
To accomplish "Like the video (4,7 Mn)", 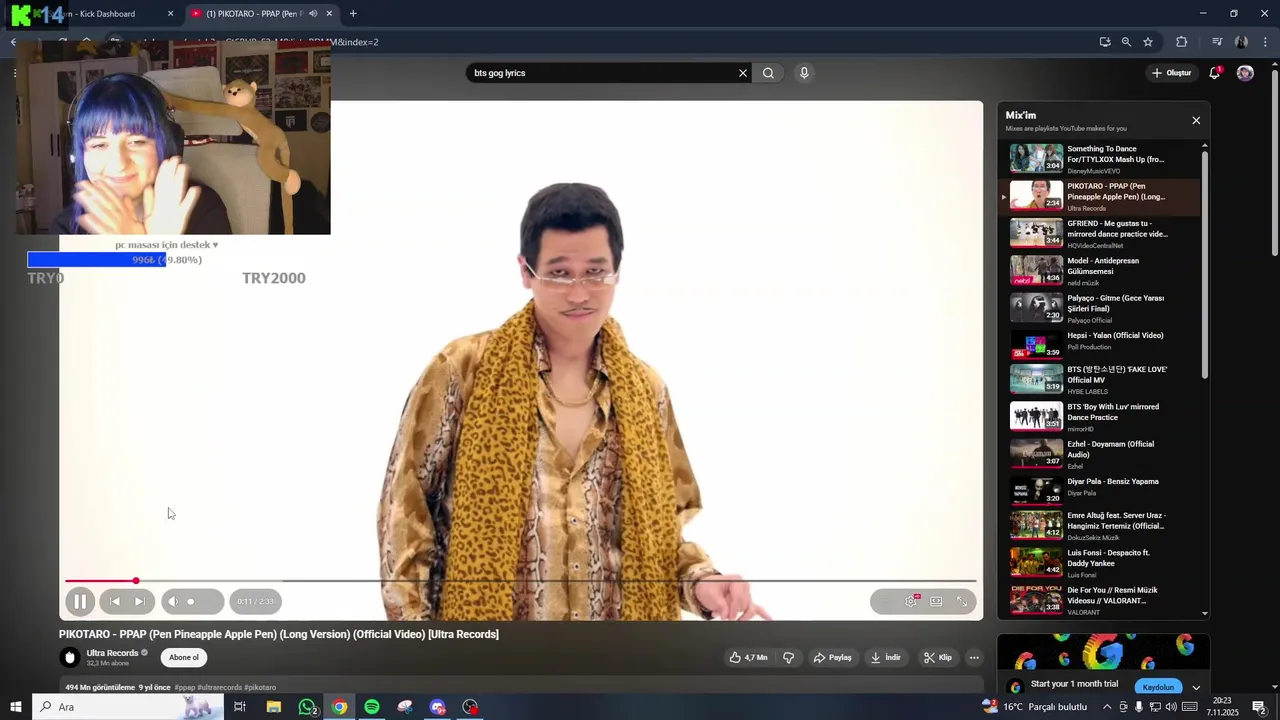I will [748, 657].
